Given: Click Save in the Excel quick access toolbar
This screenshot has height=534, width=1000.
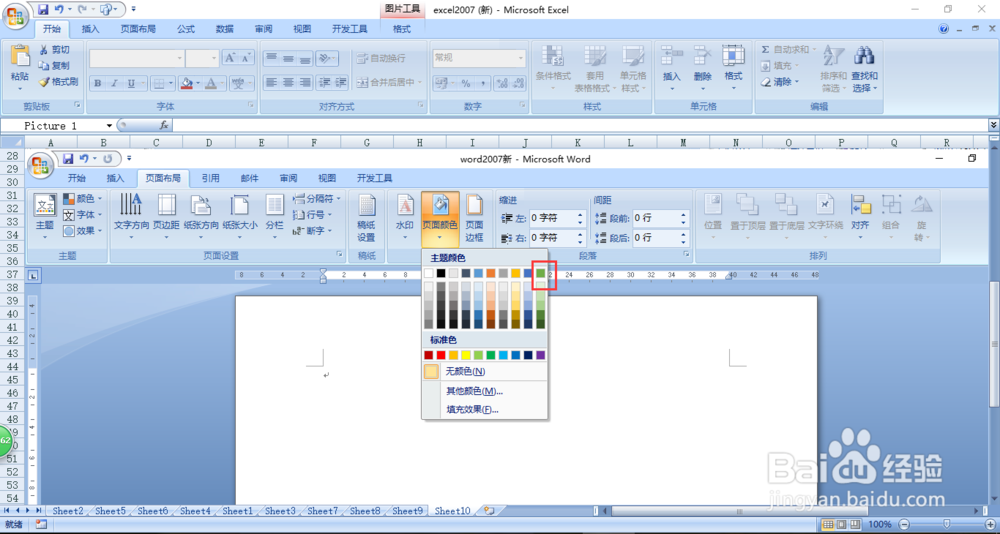Looking at the screenshot, I should coord(43,9).
